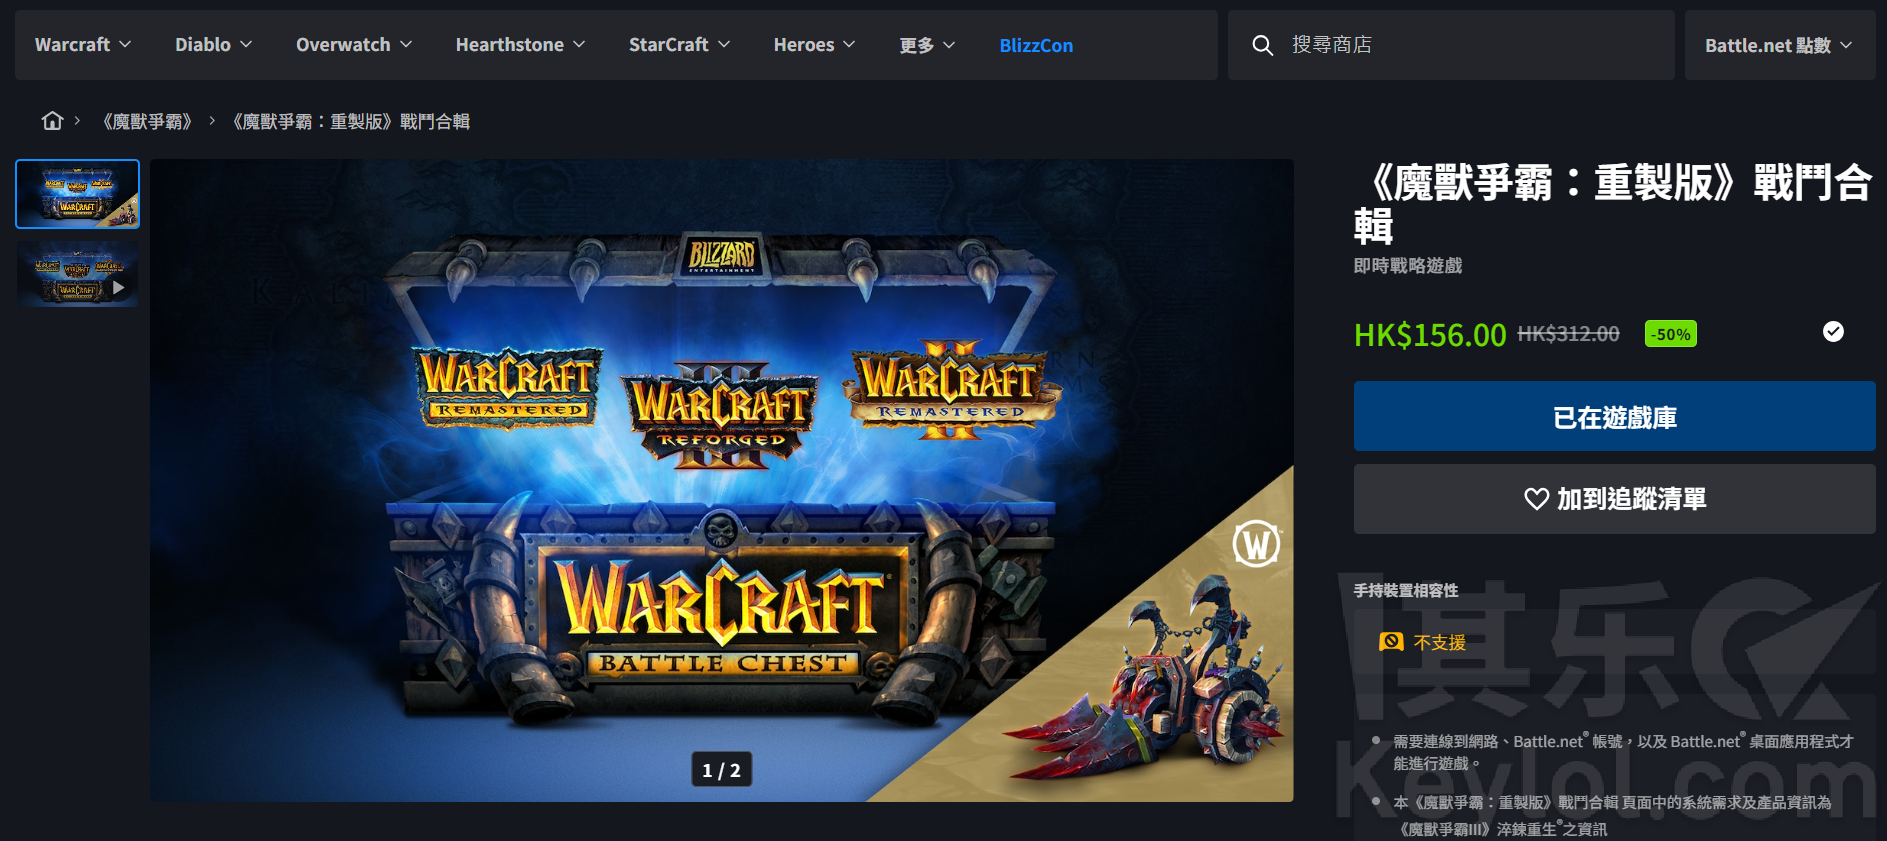Click the 即時戰略遊戲 genre label
Viewport: 1887px width, 841px height.
(1408, 266)
